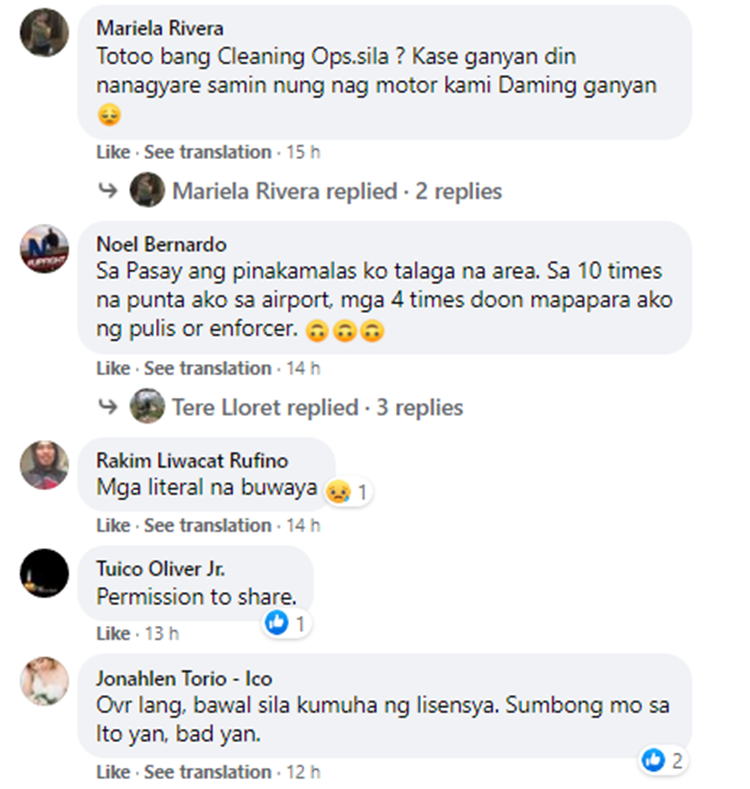See translation of Jonahlen Torio's comment
This screenshot has height=789, width=750.
click(208, 771)
